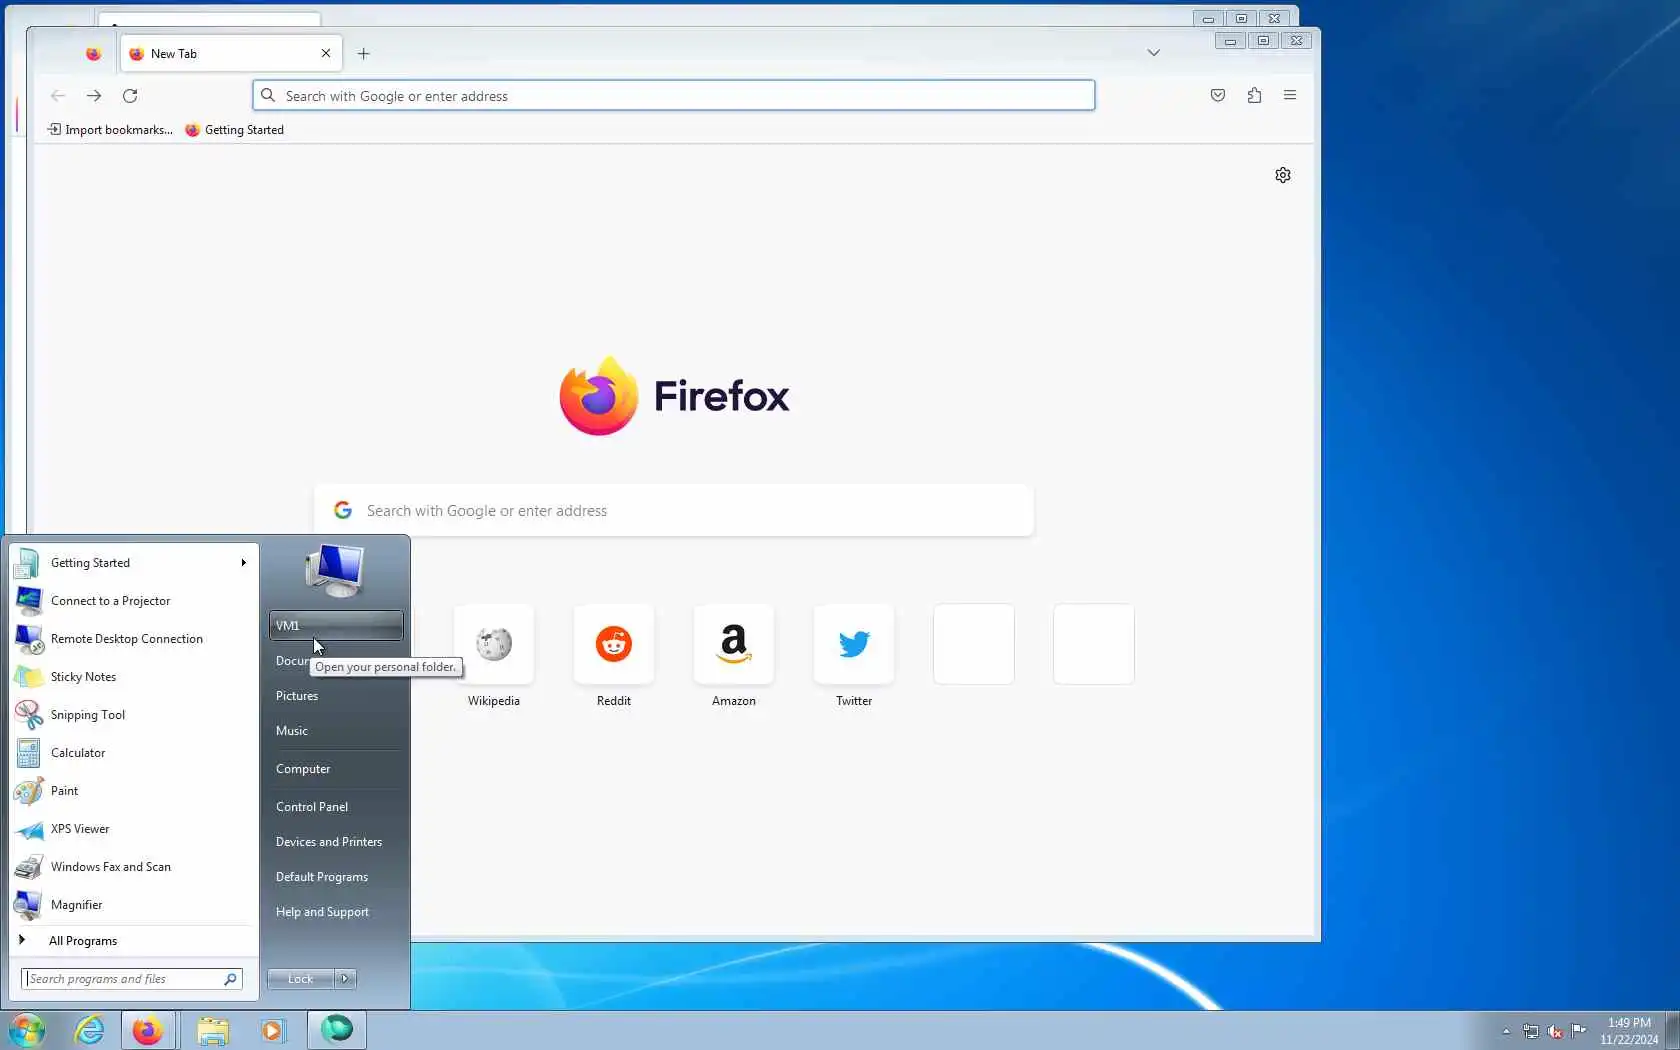This screenshot has width=1680, height=1050.
Task: Expand the list all tabs chevron
Action: 1154,53
